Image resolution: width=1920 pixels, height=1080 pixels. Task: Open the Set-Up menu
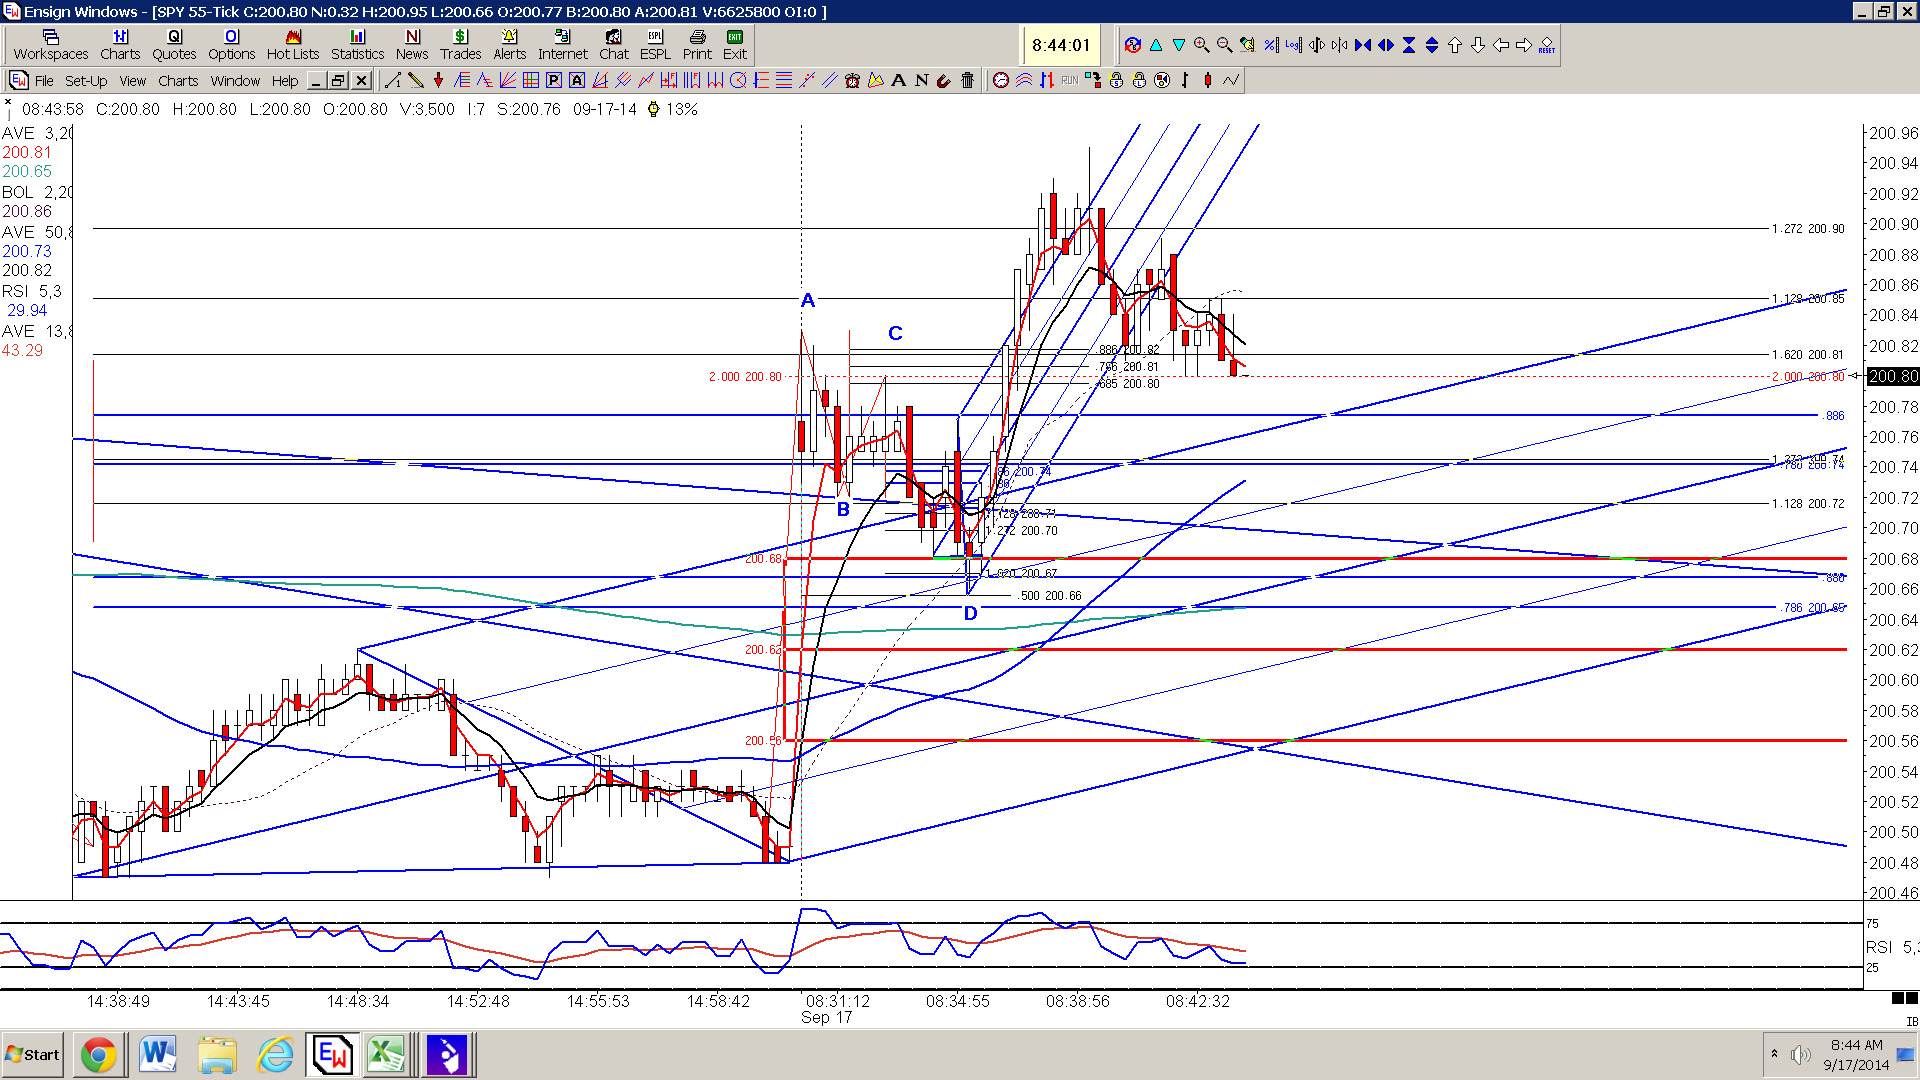tap(86, 81)
